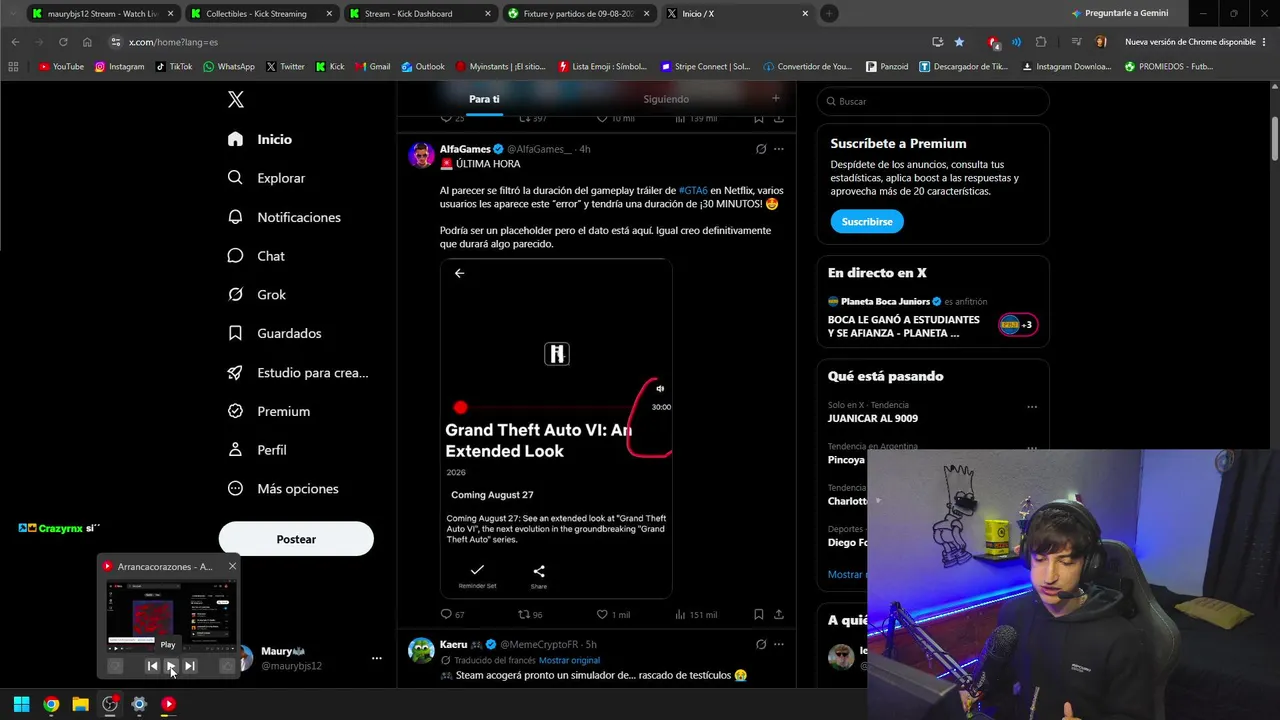Screen dimensions: 1280x720
Task: Open File Explorer from the taskbar
Action: click(x=80, y=704)
